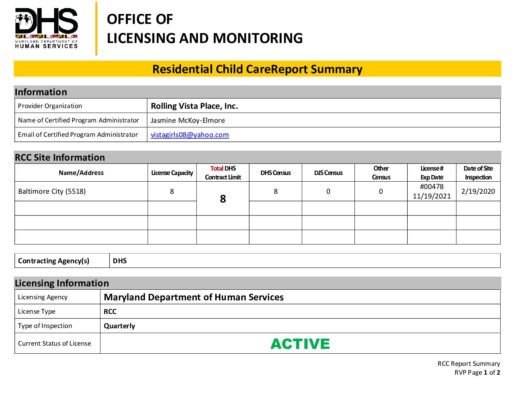The image size is (518, 400).
Task: Click the Total DHS Contract Limit header
Action: tap(223, 173)
